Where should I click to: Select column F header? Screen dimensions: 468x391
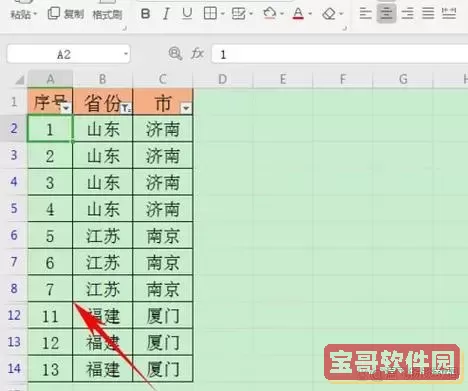pyautogui.click(x=343, y=79)
